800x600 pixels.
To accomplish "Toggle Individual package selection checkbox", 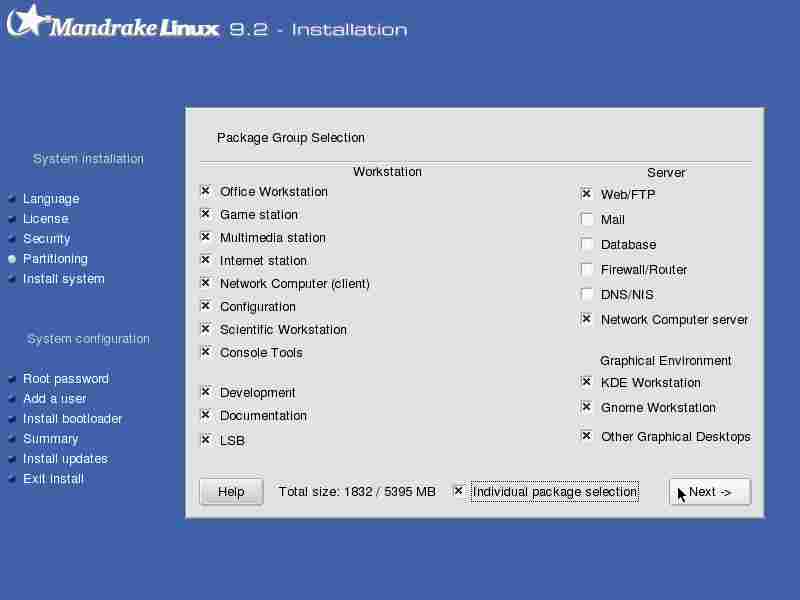I will [x=459, y=491].
